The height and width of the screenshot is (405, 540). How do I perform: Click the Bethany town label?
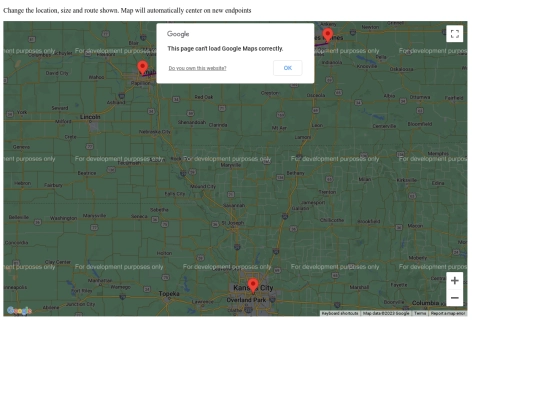pos(295,173)
